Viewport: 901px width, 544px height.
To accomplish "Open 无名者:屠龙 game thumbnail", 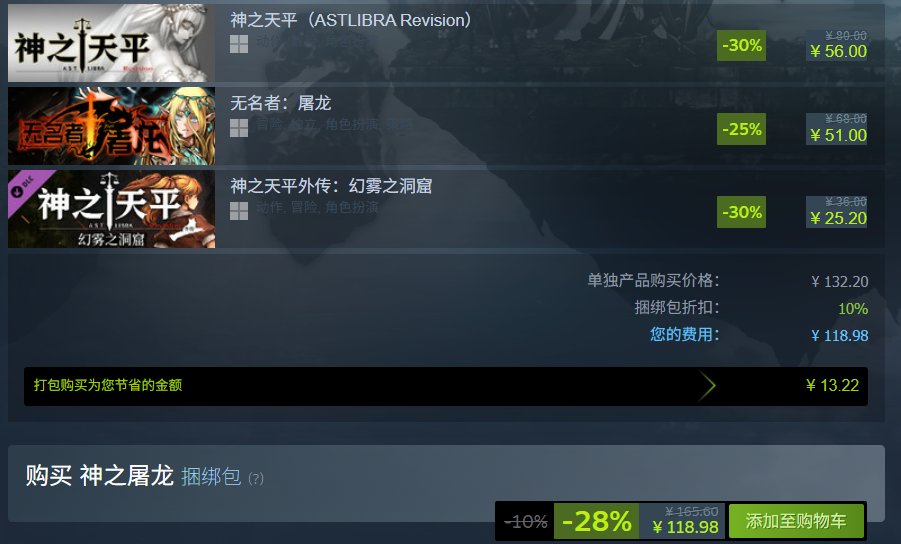I will pos(111,126).
